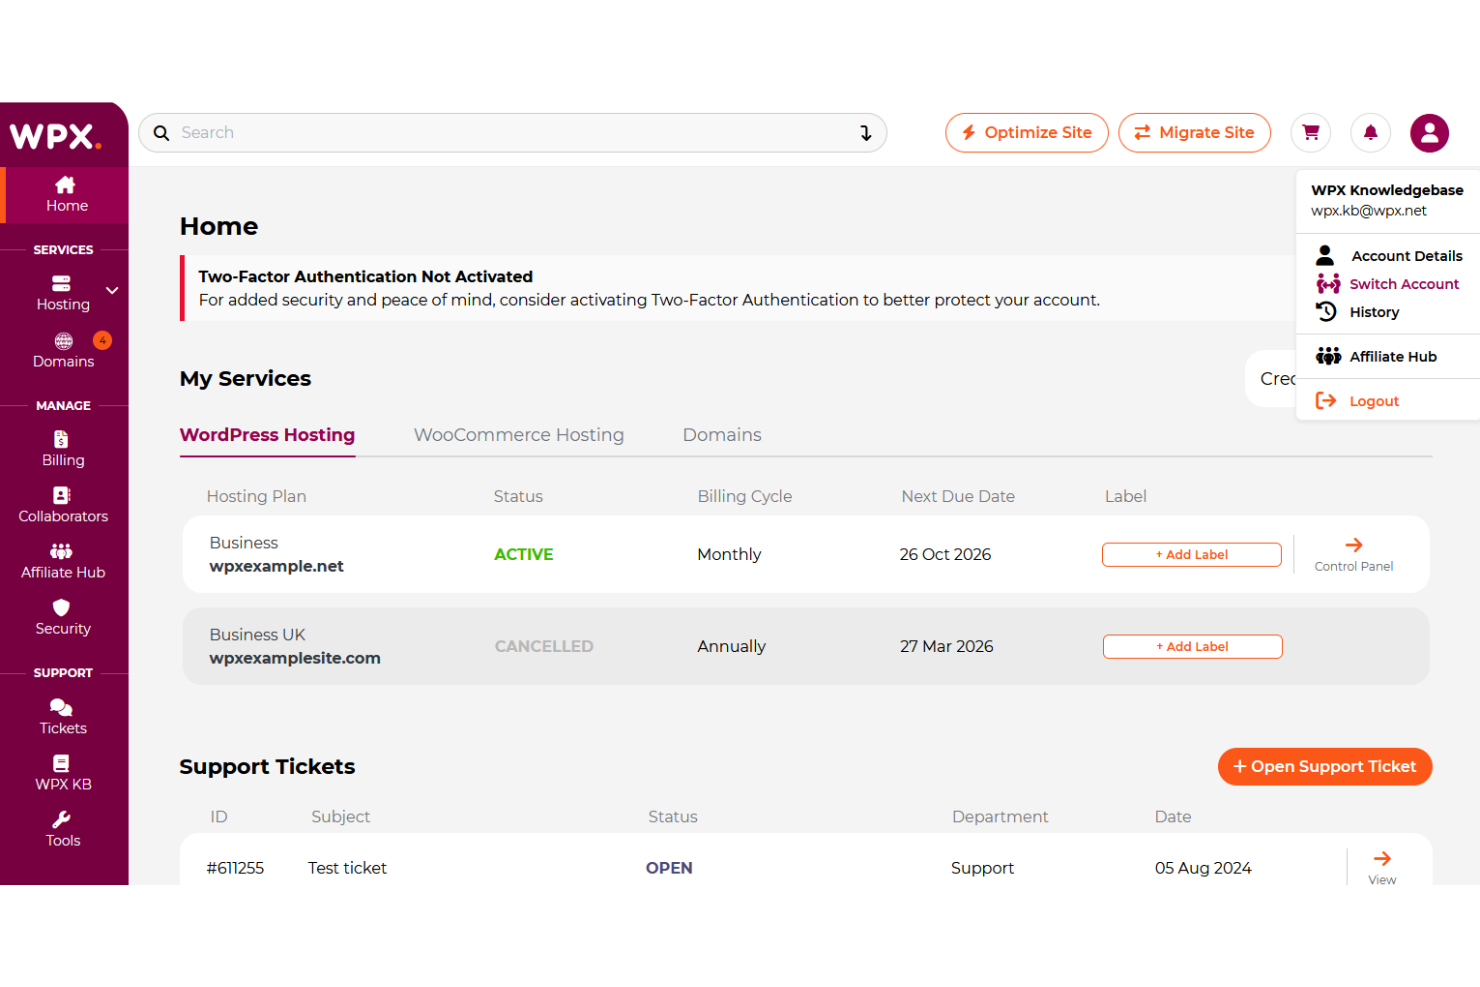Open the profile avatar menu
1480x987 pixels.
tap(1429, 132)
